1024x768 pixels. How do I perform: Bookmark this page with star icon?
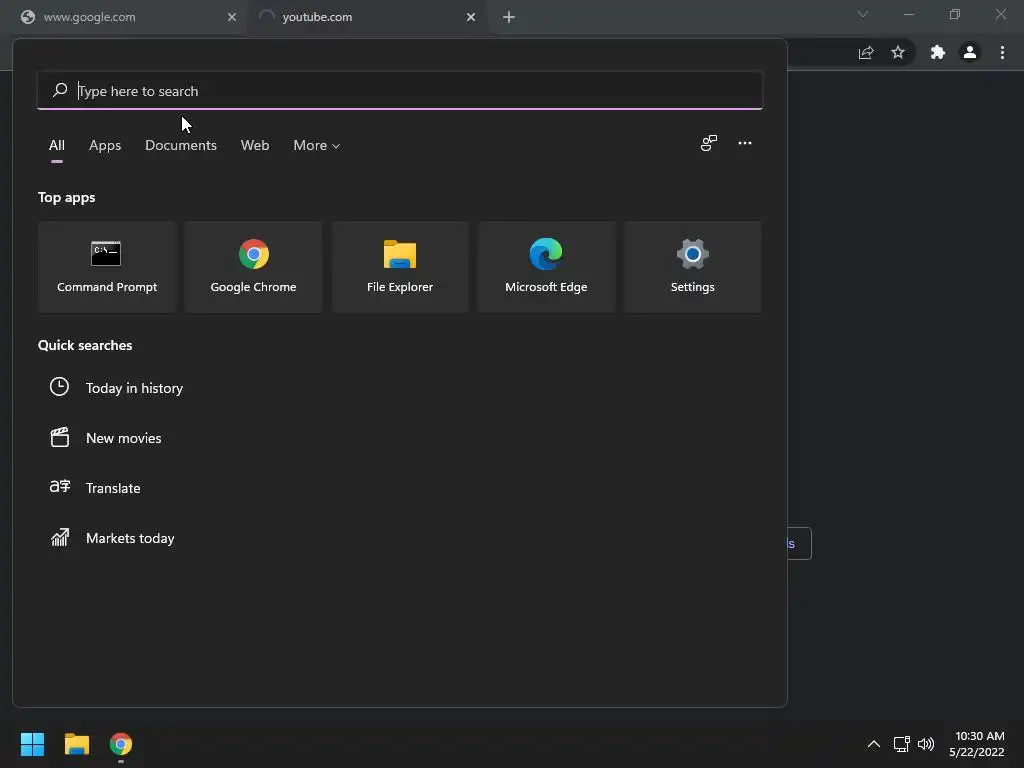[898, 52]
